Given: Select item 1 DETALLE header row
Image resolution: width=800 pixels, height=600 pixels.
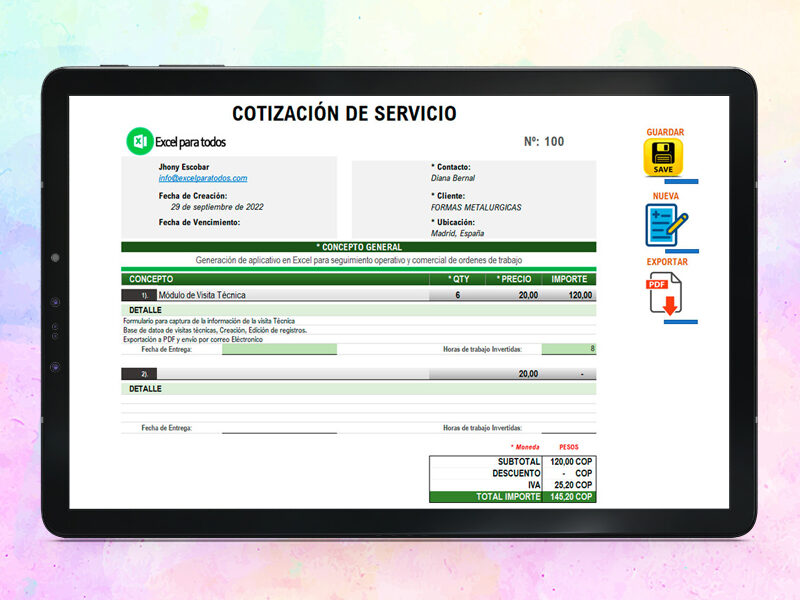Looking at the screenshot, I should pos(359,310).
